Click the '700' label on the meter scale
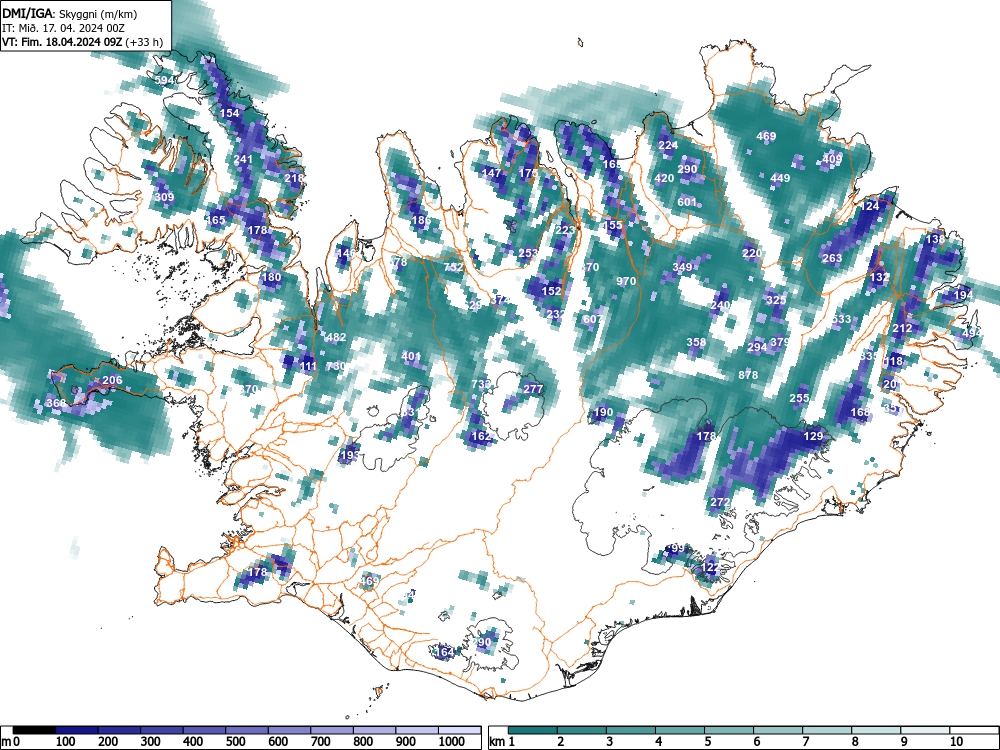 pos(320,742)
